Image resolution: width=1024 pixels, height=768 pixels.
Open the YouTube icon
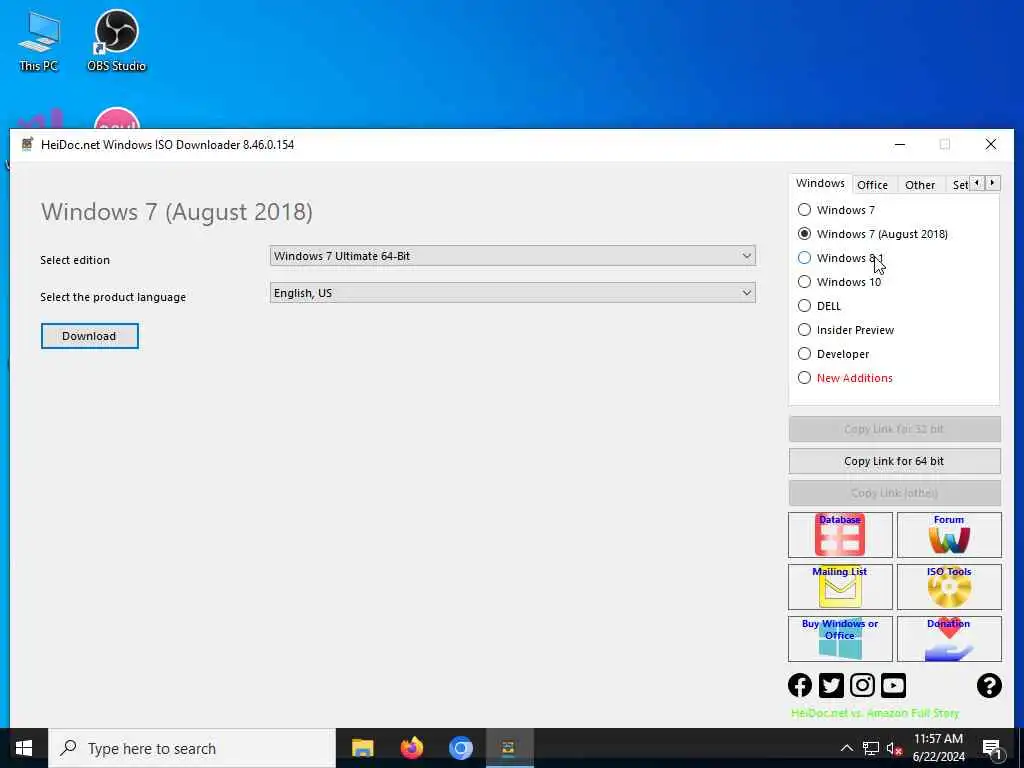[893, 685]
